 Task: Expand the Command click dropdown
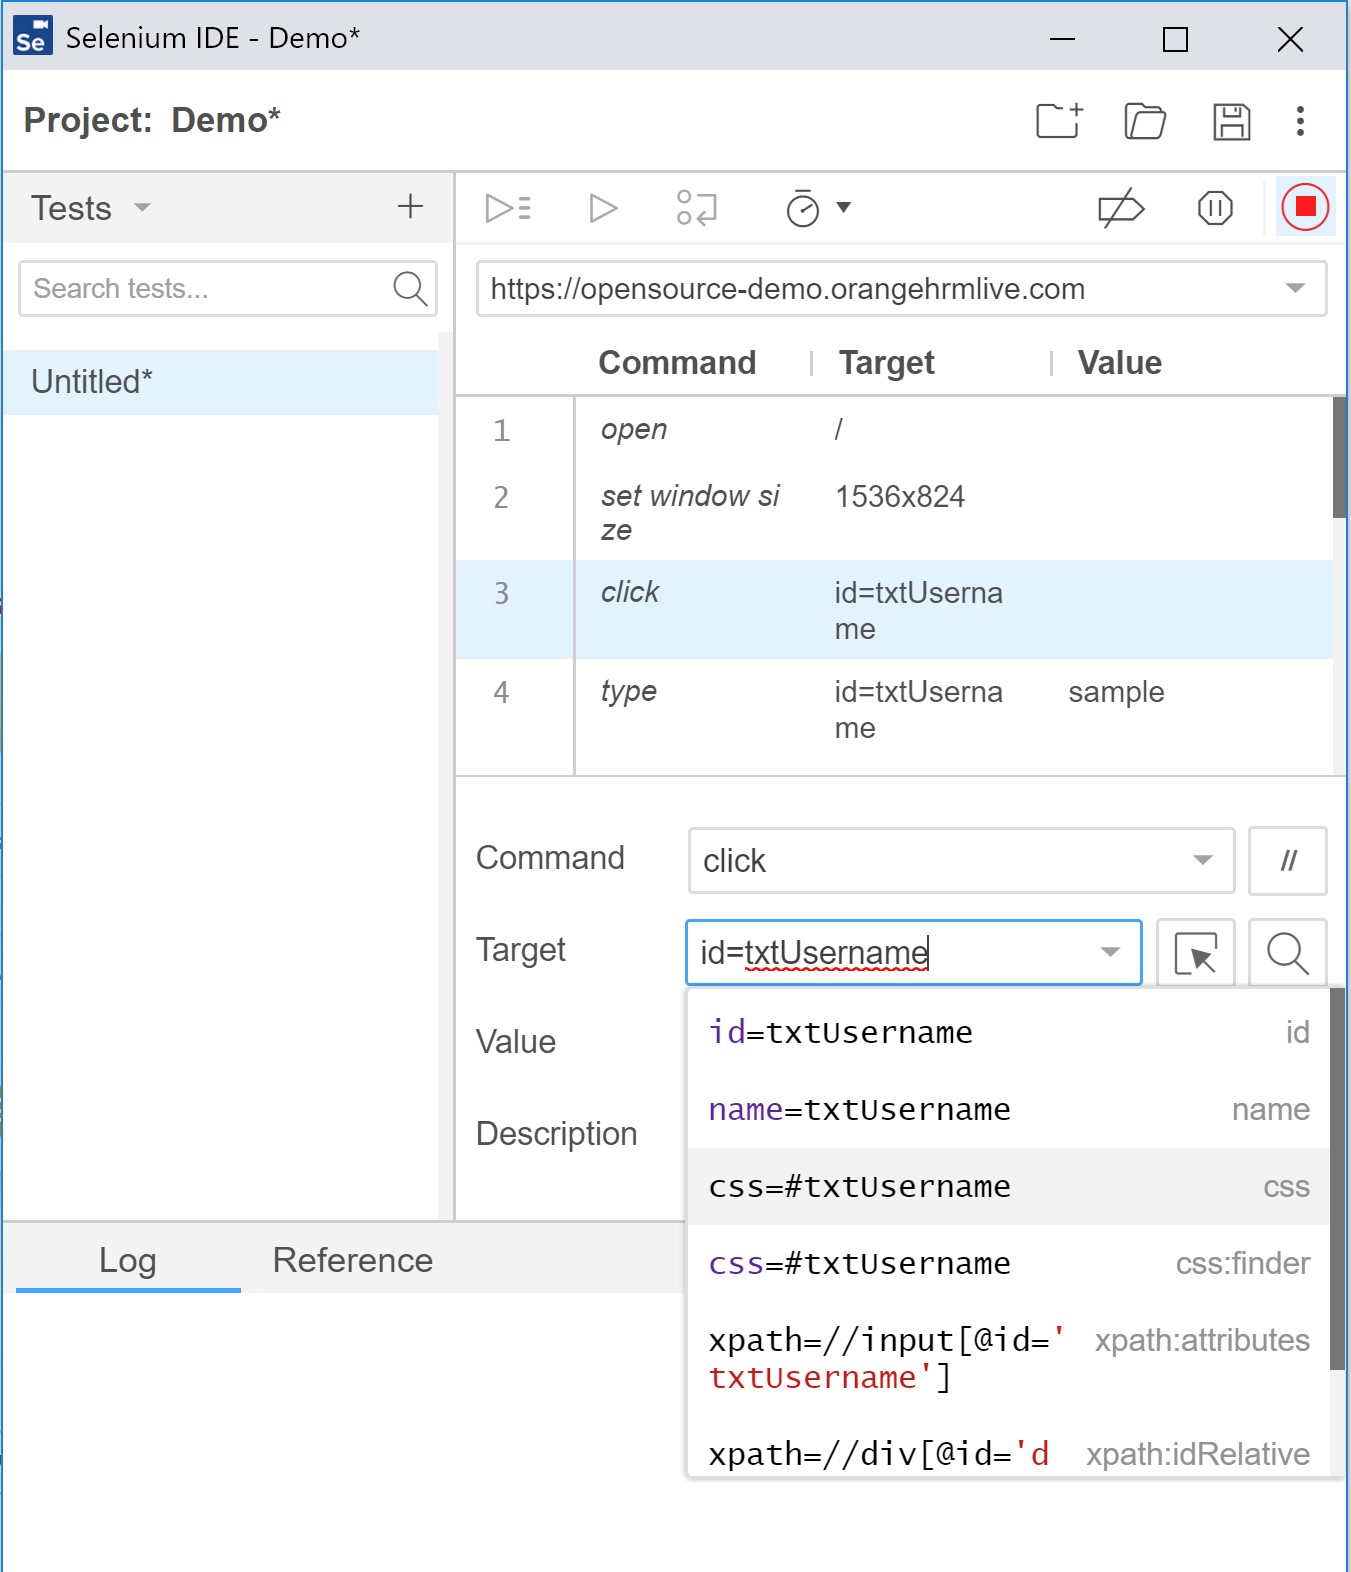click(x=1202, y=860)
